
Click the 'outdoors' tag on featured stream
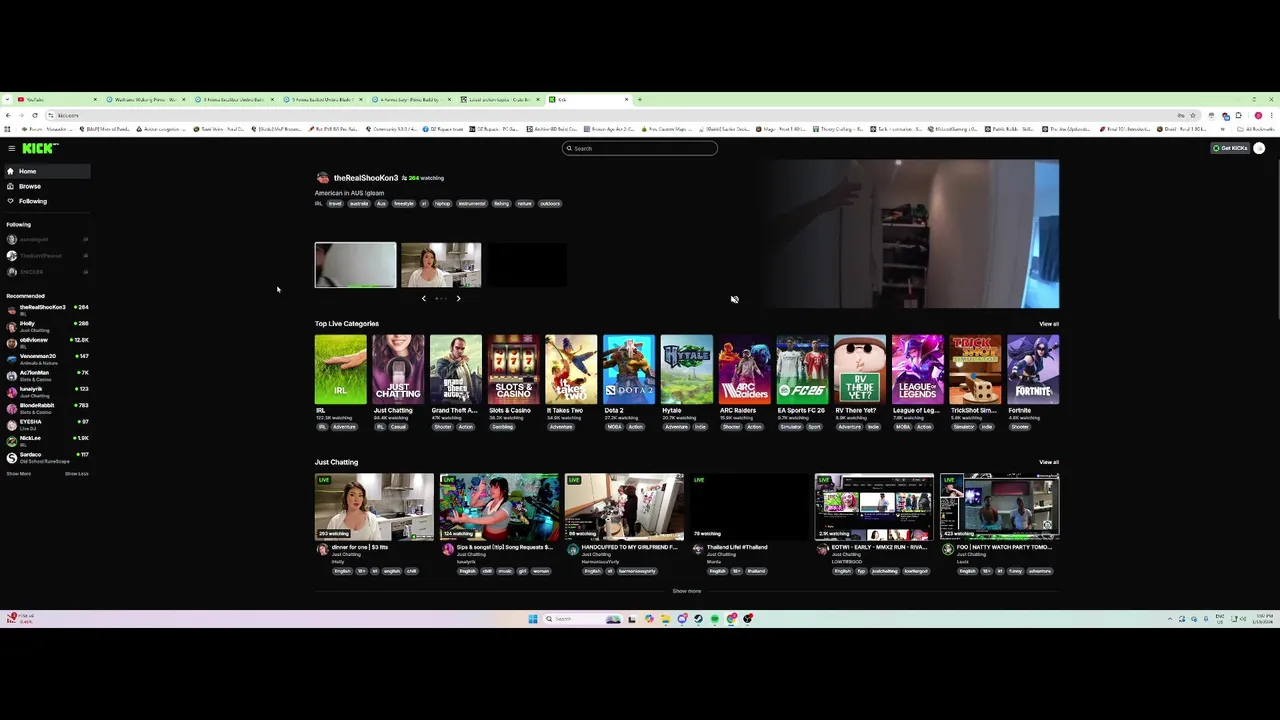pyautogui.click(x=550, y=203)
